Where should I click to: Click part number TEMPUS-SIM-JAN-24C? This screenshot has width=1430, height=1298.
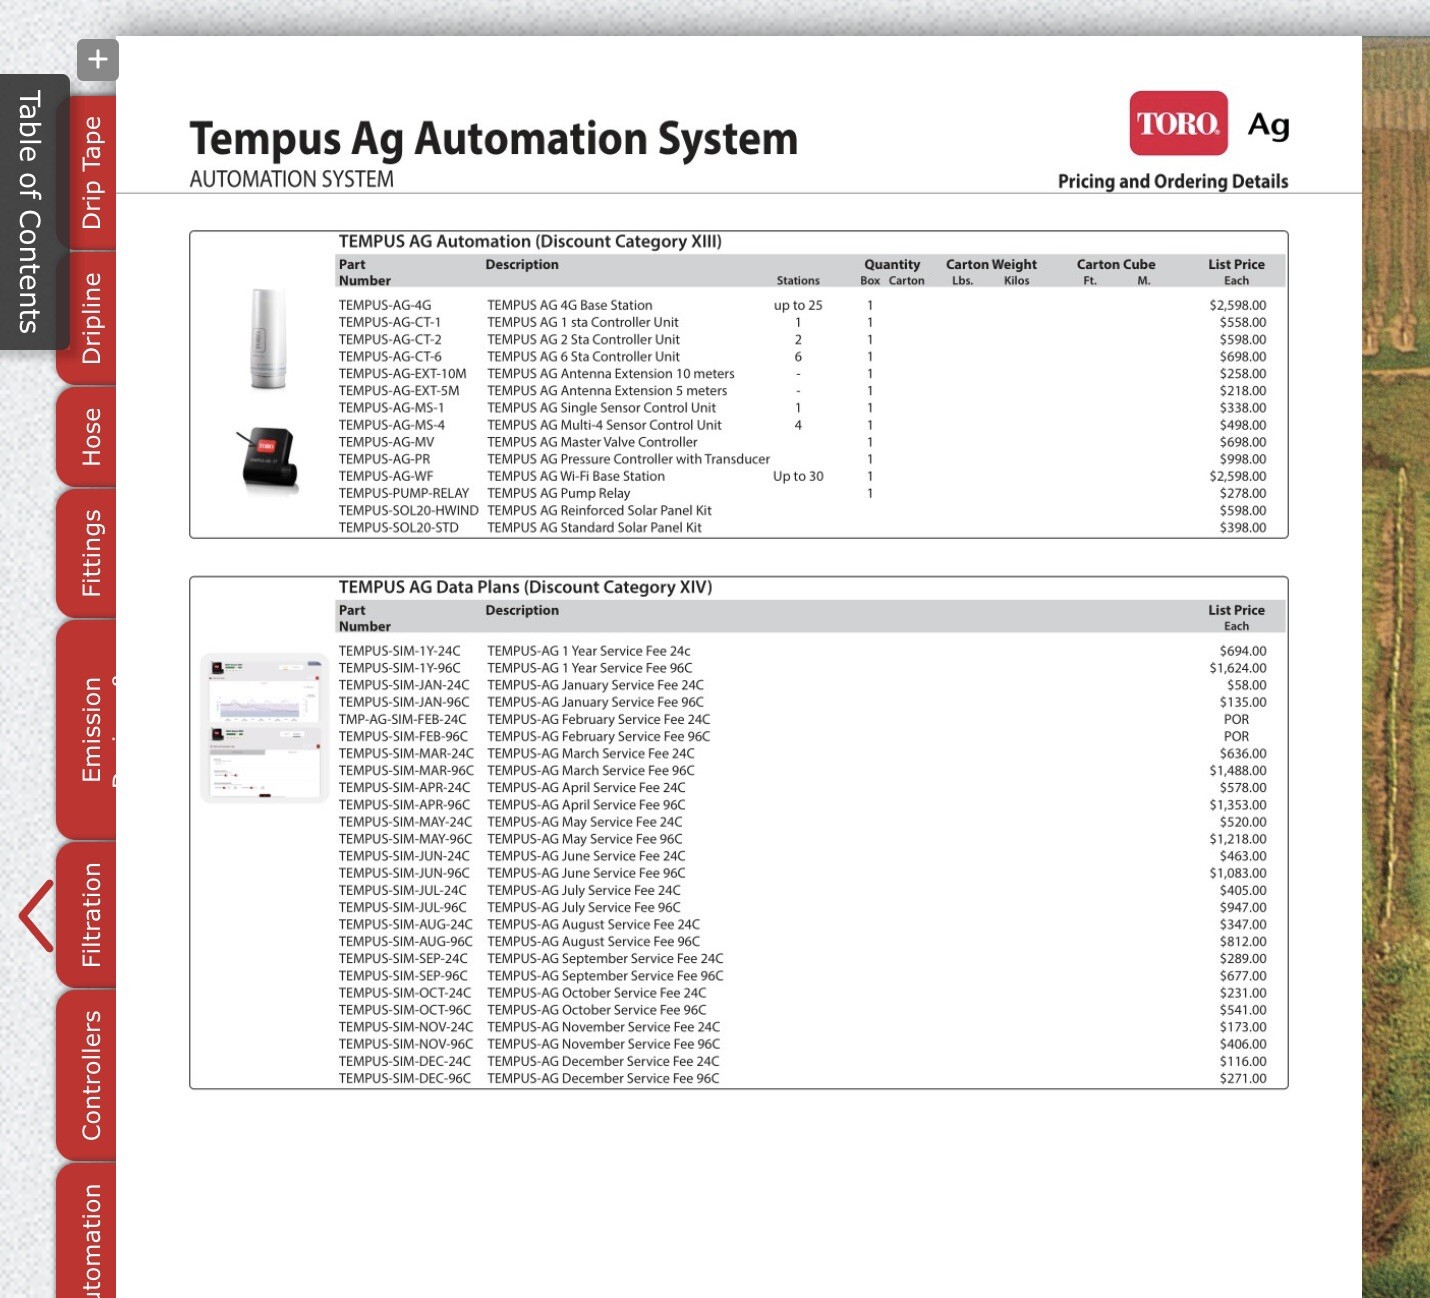[404, 685]
